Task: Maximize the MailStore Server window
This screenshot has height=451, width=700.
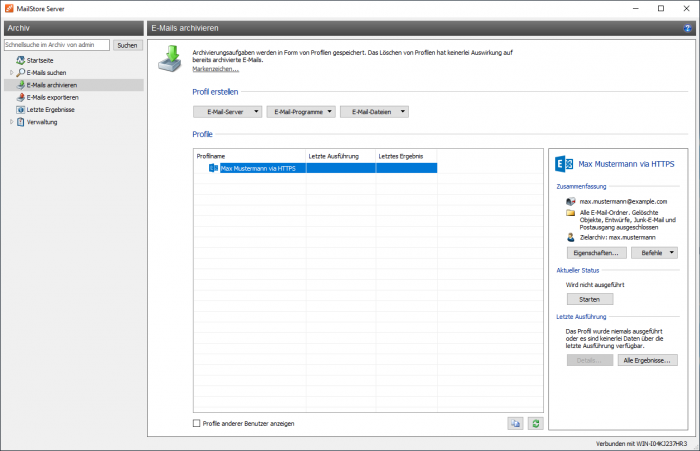Action: [x=661, y=8]
